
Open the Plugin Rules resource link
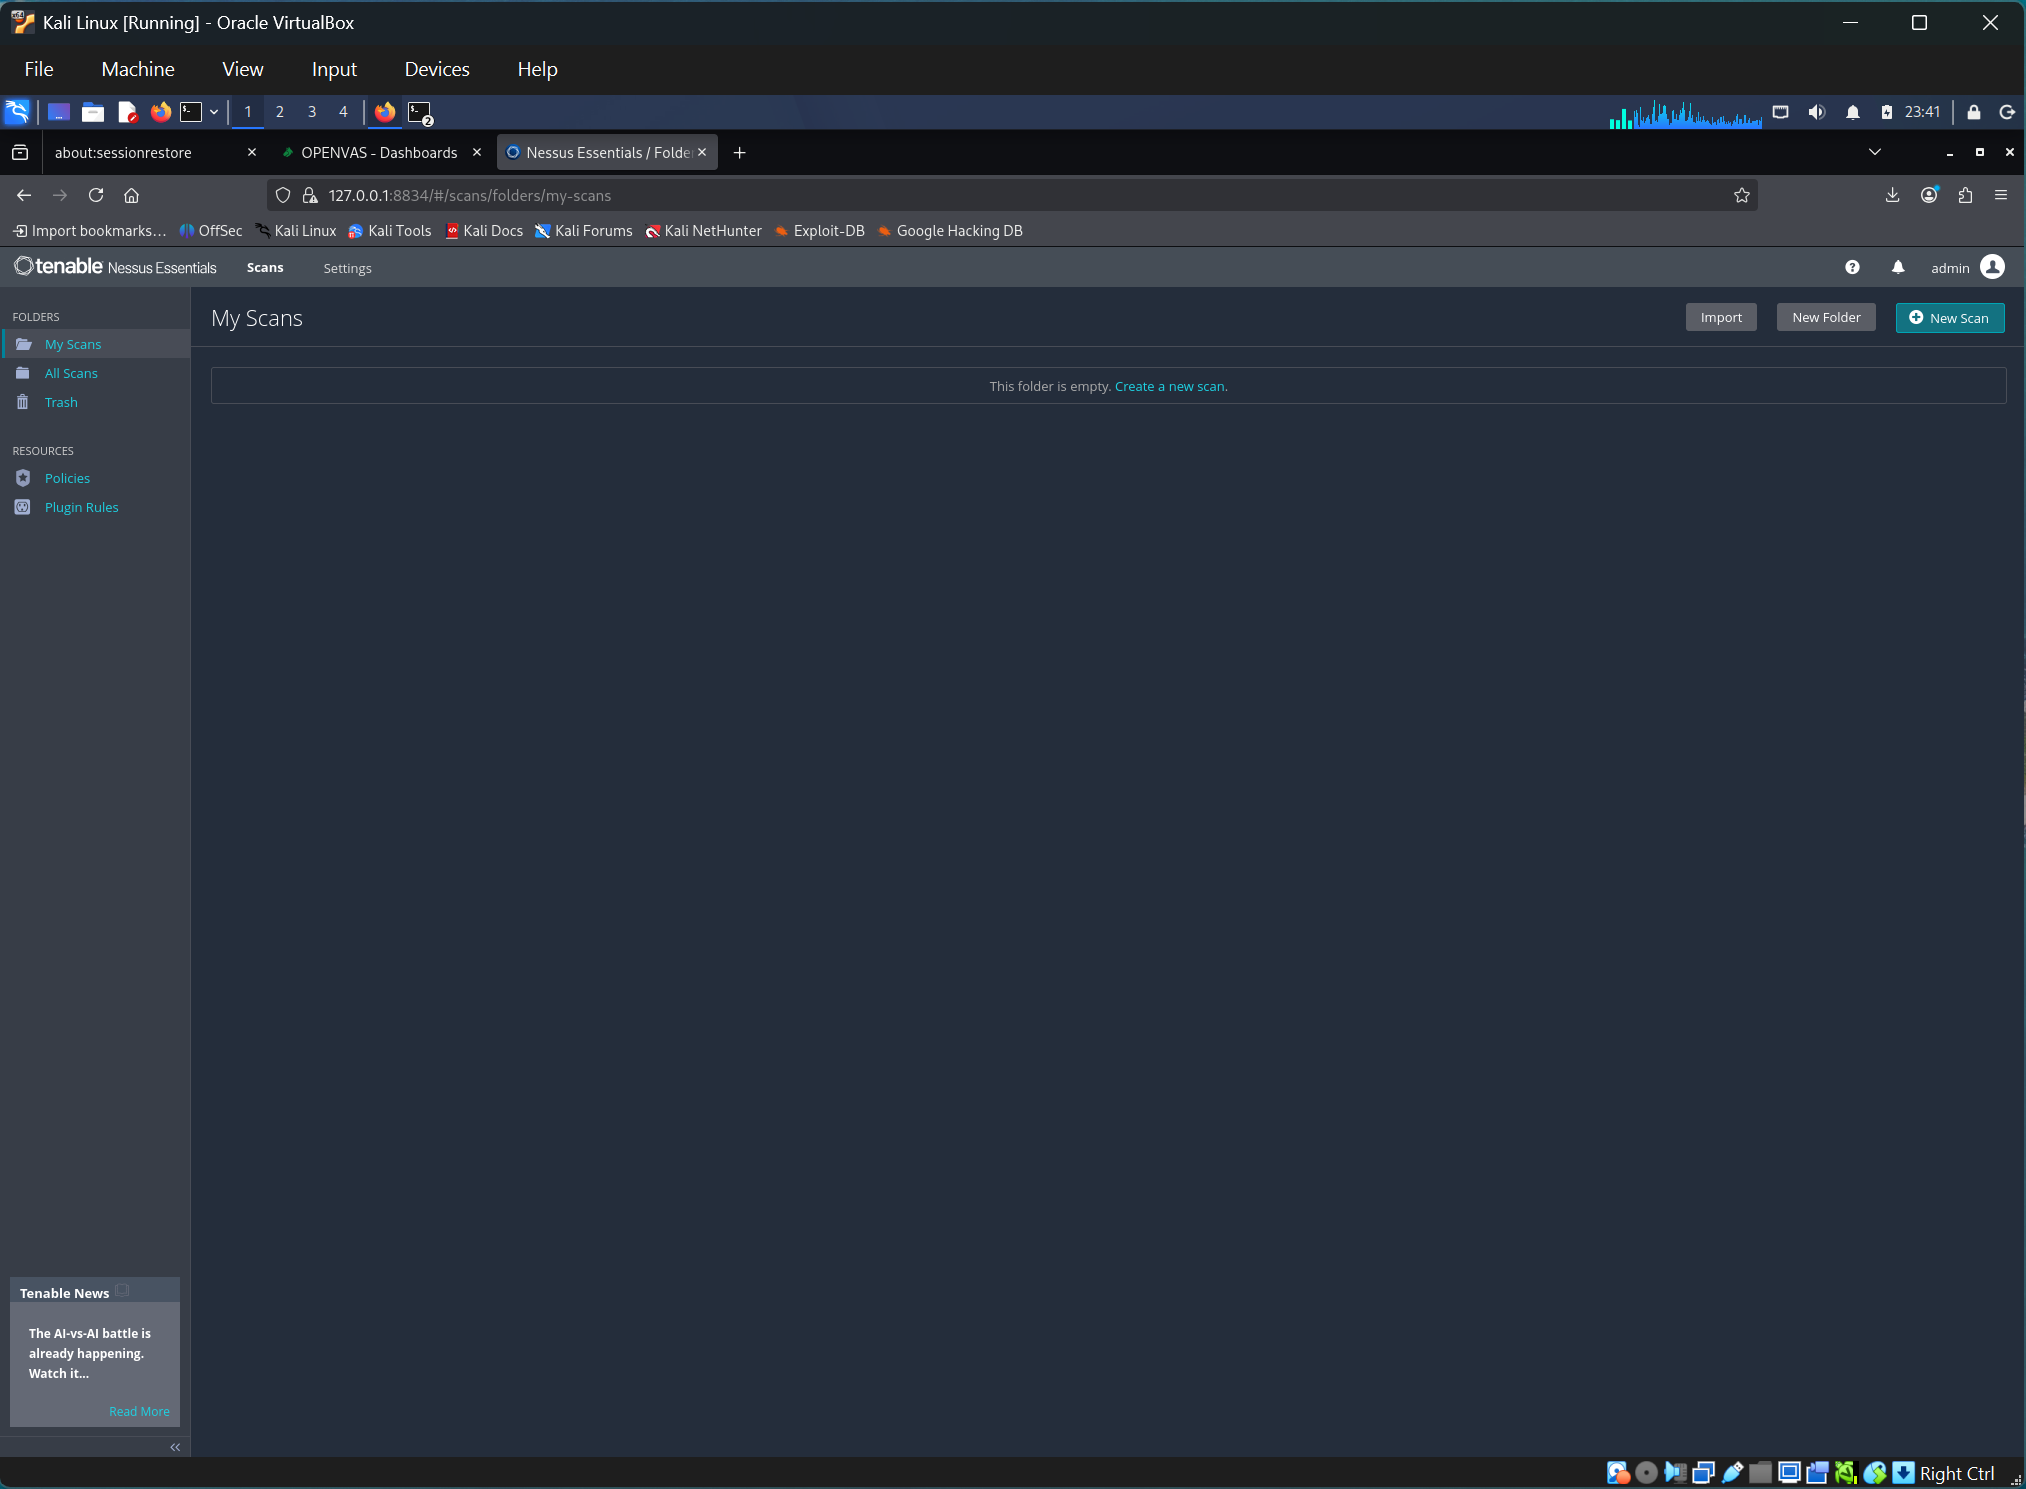[x=81, y=507]
